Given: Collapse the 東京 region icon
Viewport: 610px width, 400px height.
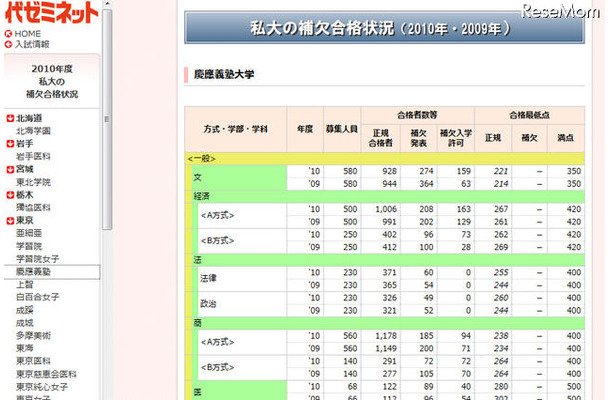Looking at the screenshot, I should (11, 221).
